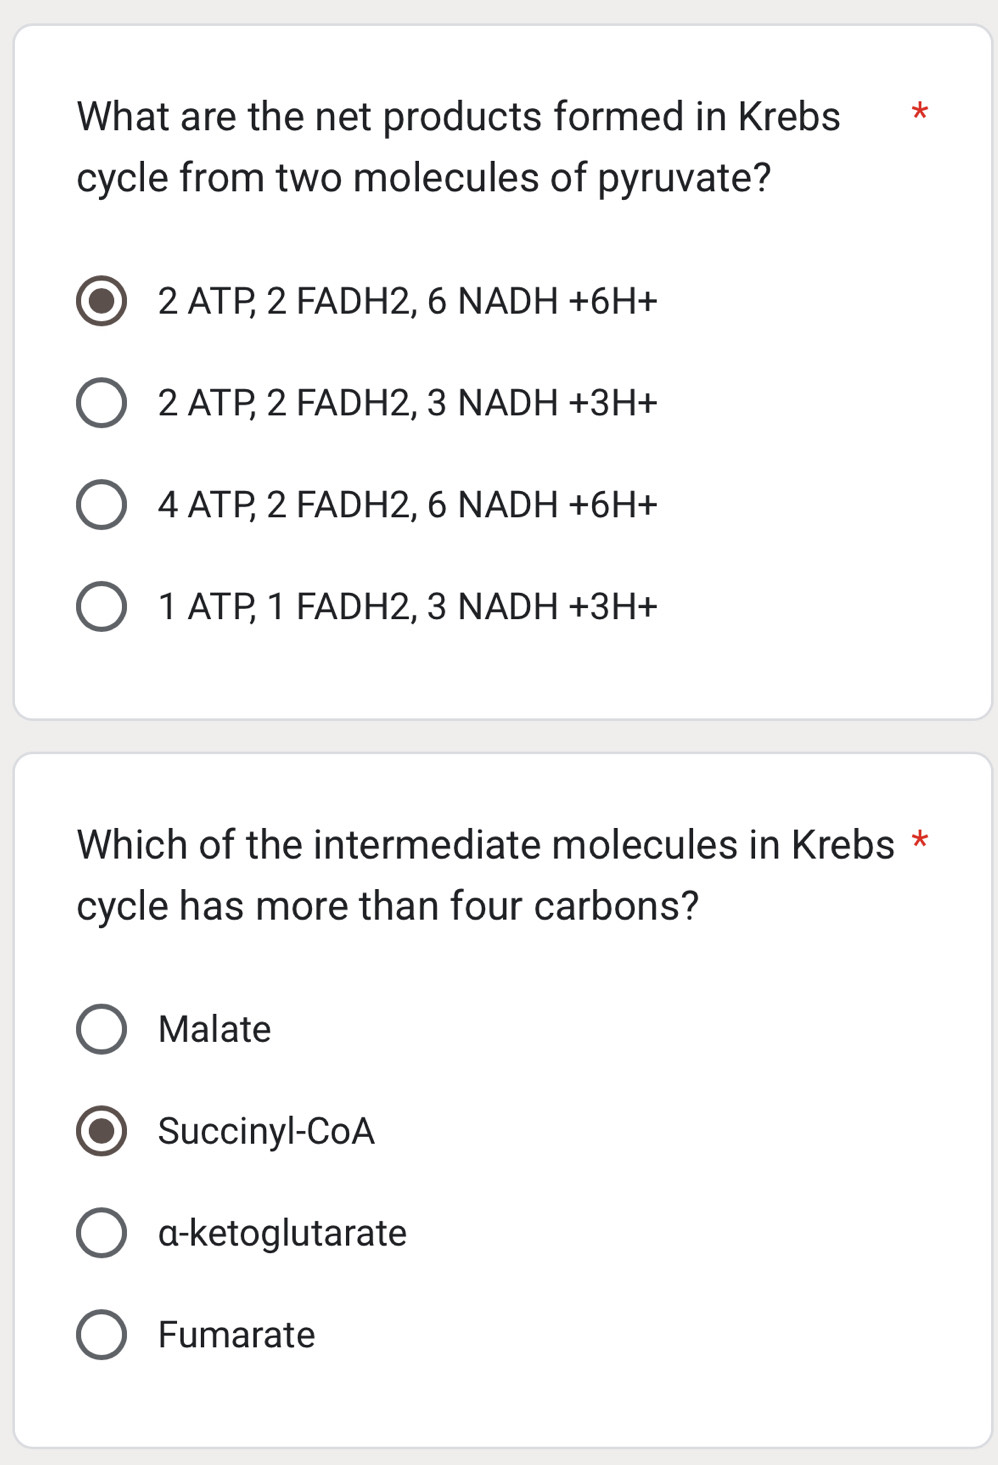This screenshot has height=1465, width=998.
Task: Click the label text "Malate"
Action: [214, 1029]
